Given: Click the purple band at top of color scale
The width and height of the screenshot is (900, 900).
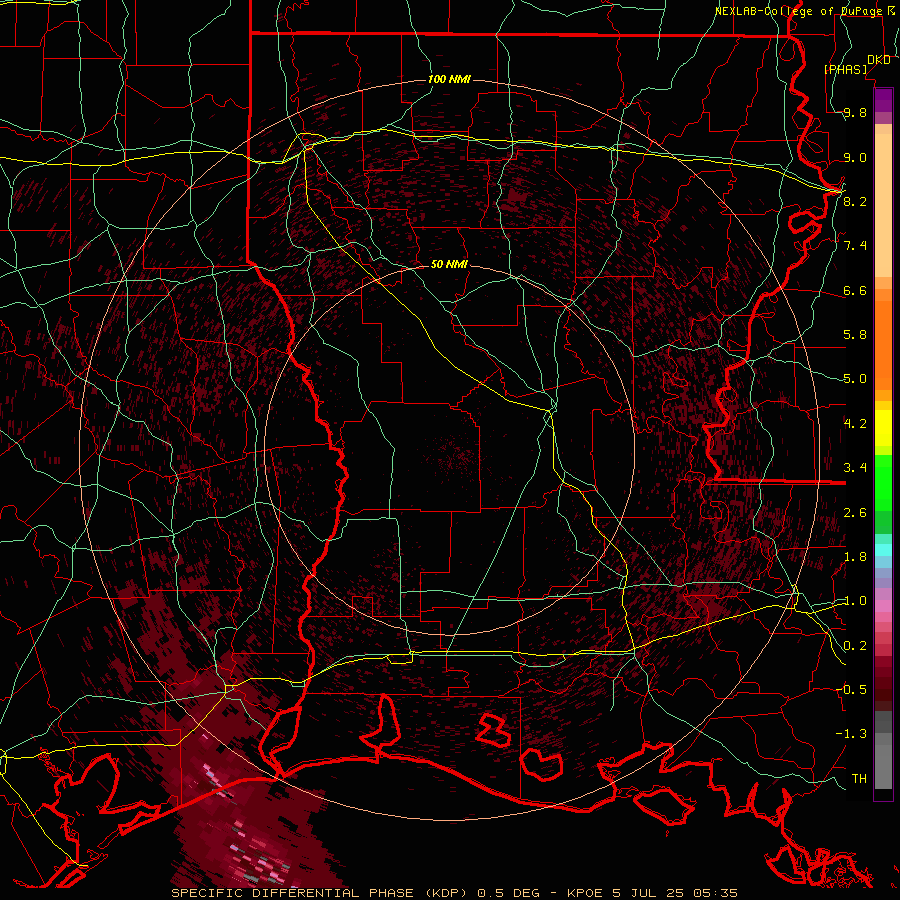Looking at the screenshot, I should 883,99.
